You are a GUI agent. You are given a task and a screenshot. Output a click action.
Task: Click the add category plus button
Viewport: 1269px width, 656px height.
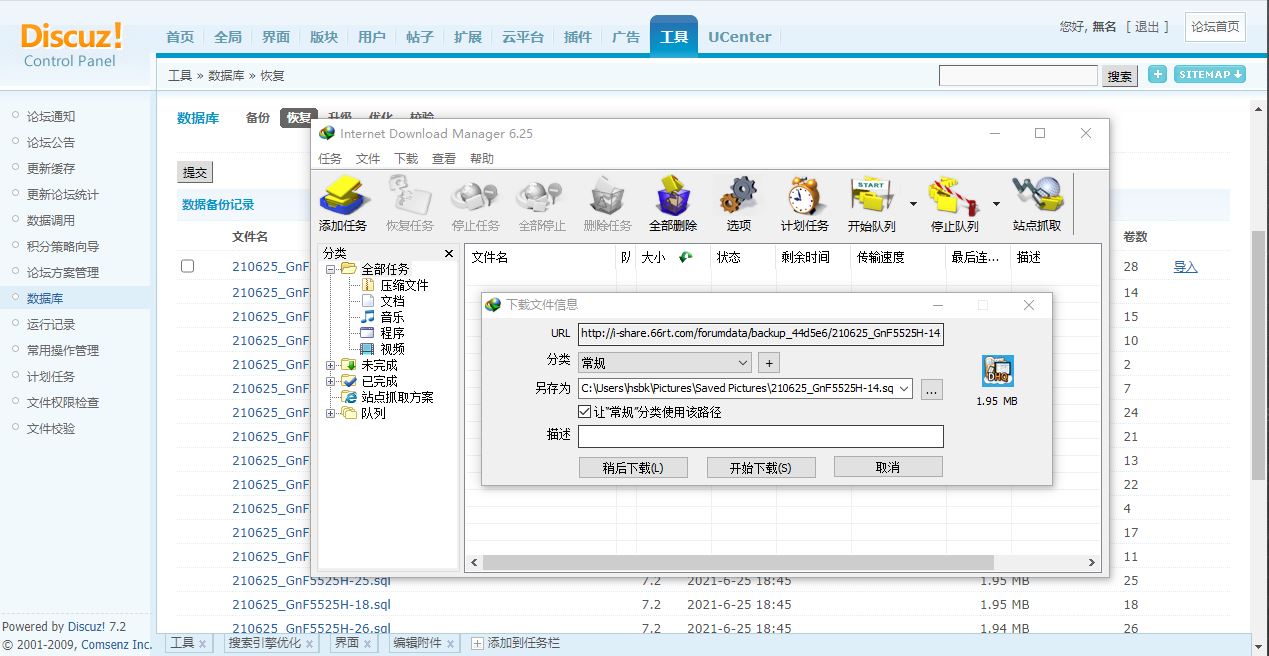point(768,363)
